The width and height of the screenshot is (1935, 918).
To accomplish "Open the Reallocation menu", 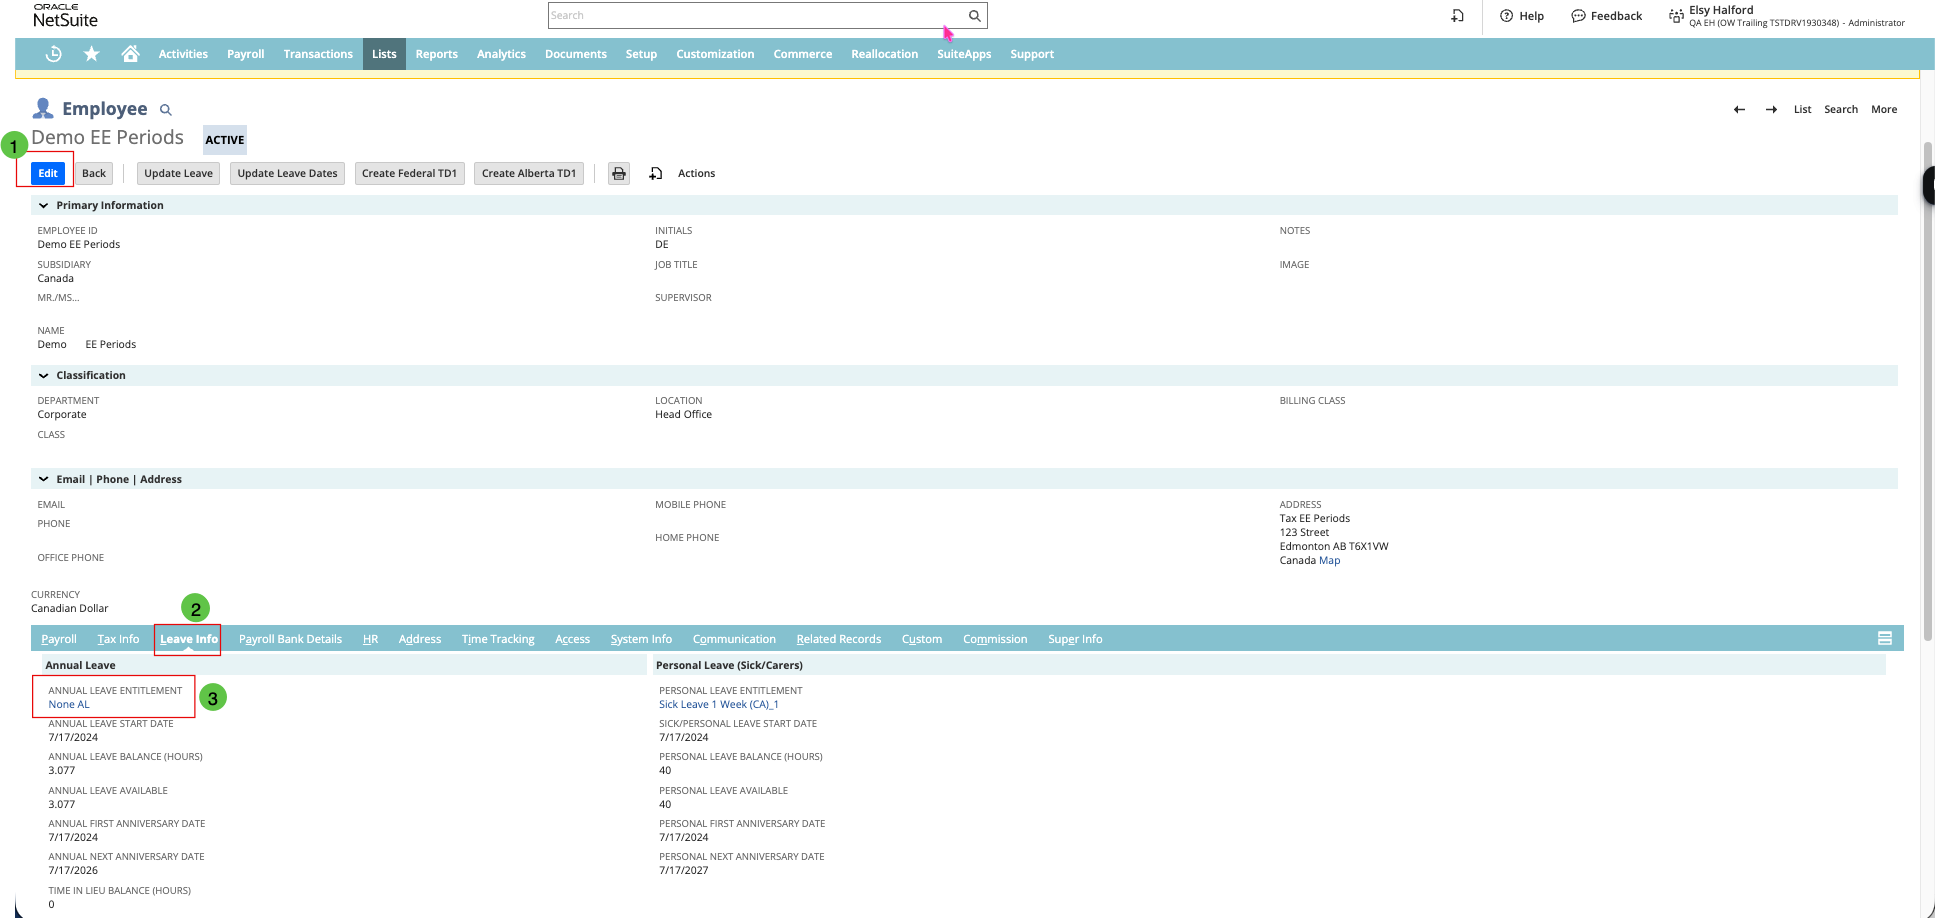I will (x=885, y=54).
